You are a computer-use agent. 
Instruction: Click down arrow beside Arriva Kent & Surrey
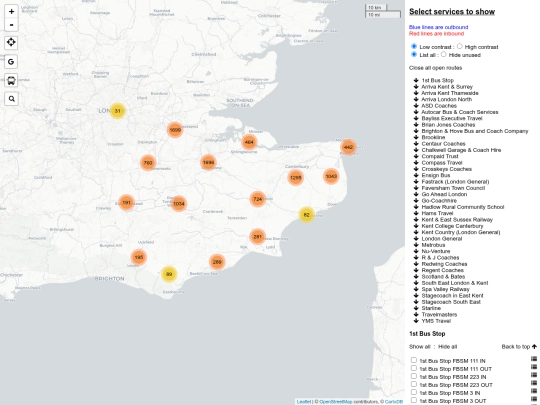click(x=416, y=86)
